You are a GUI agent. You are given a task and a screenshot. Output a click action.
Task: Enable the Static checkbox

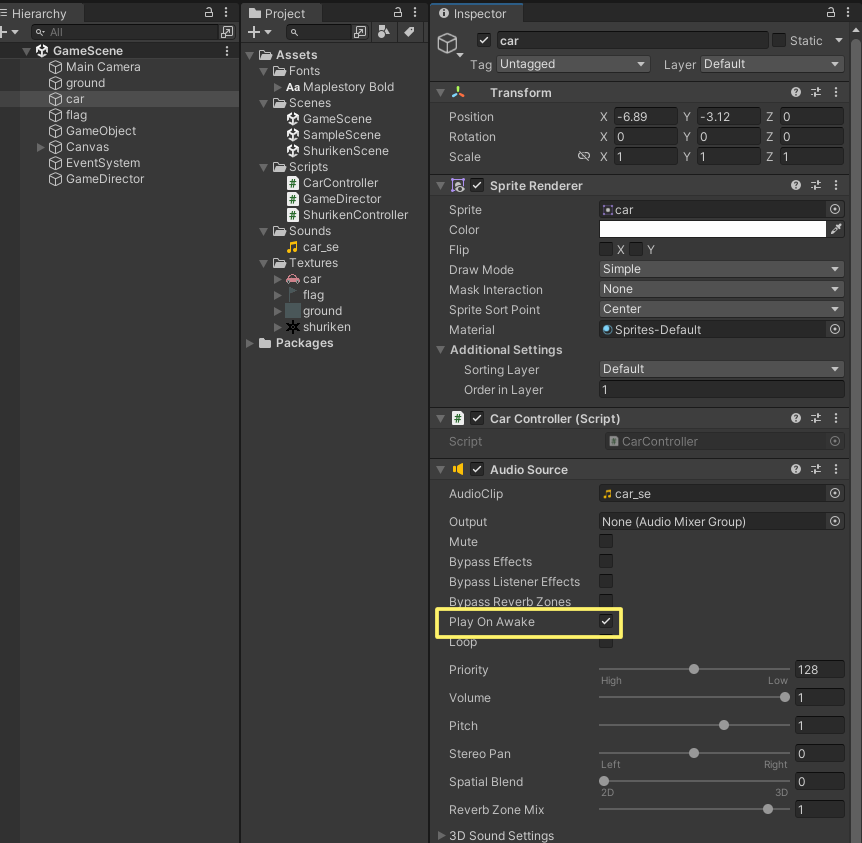(778, 40)
